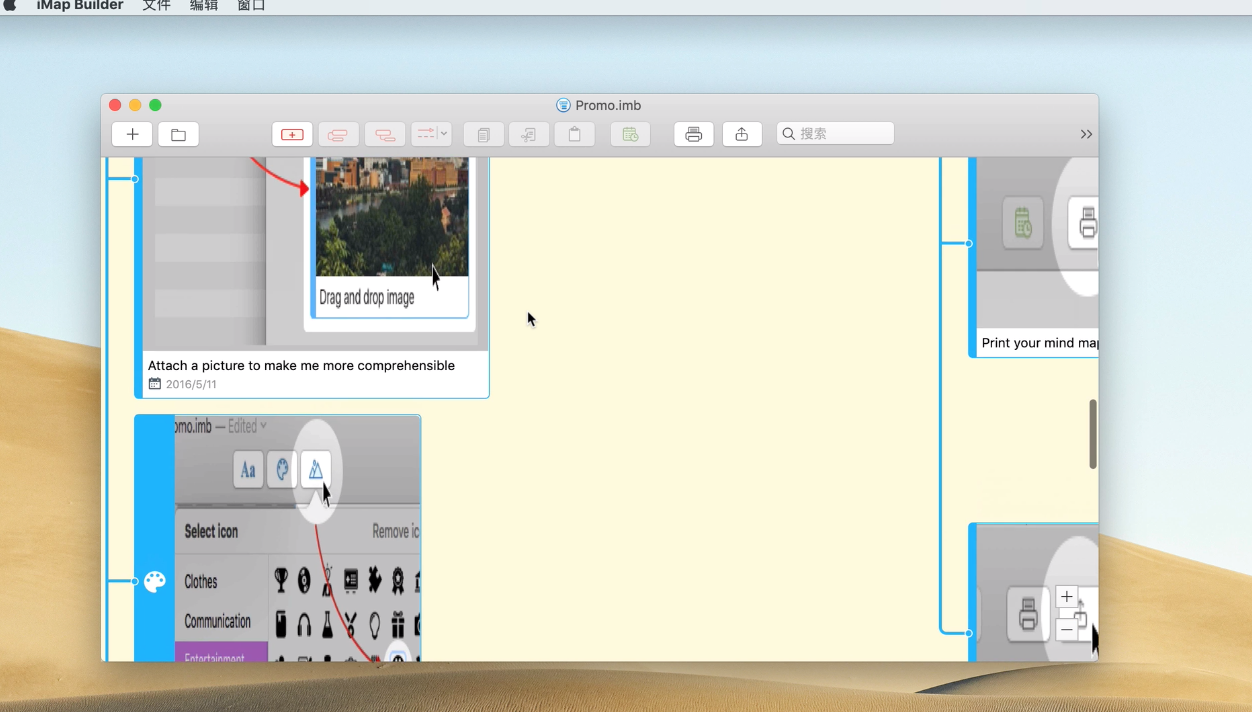Click the cut toolbar button
The image size is (1252, 712).
coord(529,134)
